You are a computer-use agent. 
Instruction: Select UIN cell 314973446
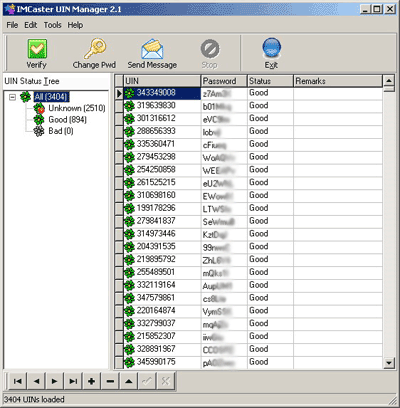(x=162, y=234)
